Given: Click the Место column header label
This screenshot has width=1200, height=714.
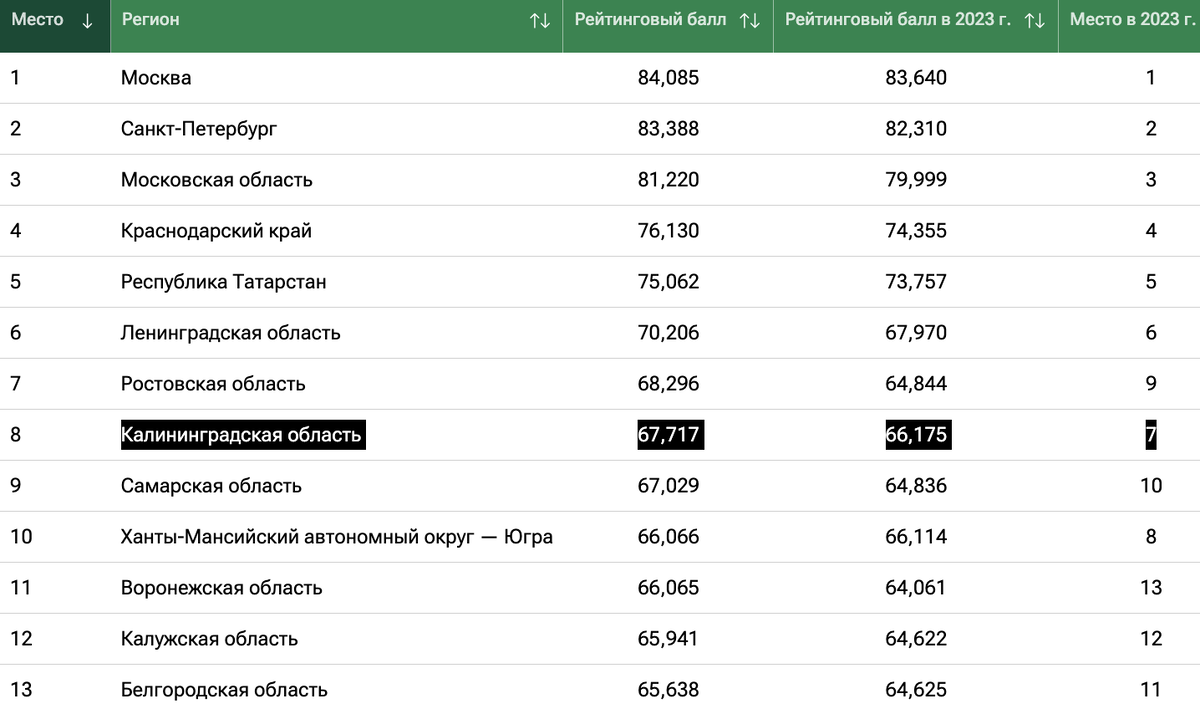Looking at the screenshot, I should [x=38, y=19].
